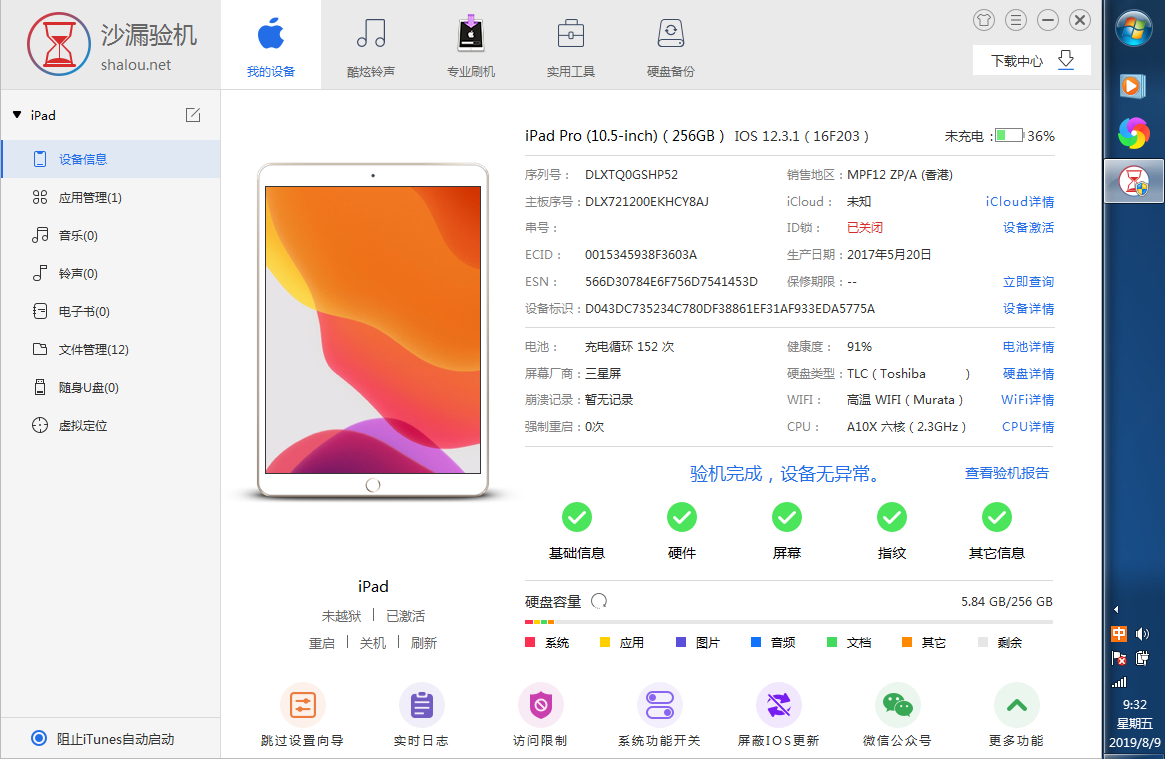Click the yellow 应用 legend swatch
This screenshot has width=1165, height=759.
605,642
